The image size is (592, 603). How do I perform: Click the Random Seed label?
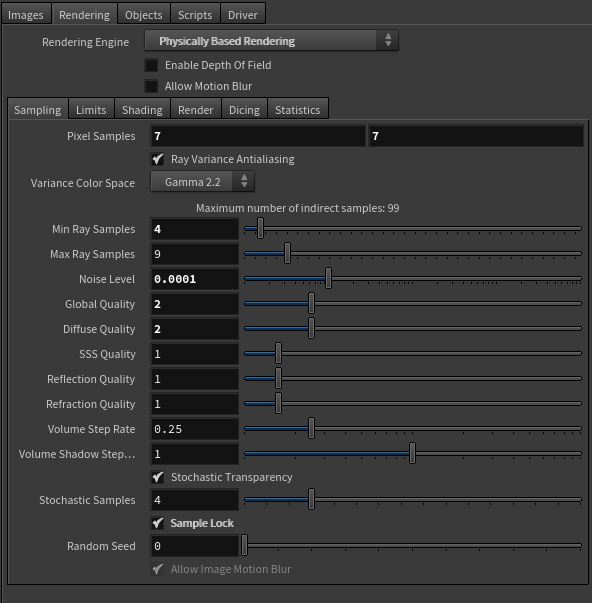point(101,546)
